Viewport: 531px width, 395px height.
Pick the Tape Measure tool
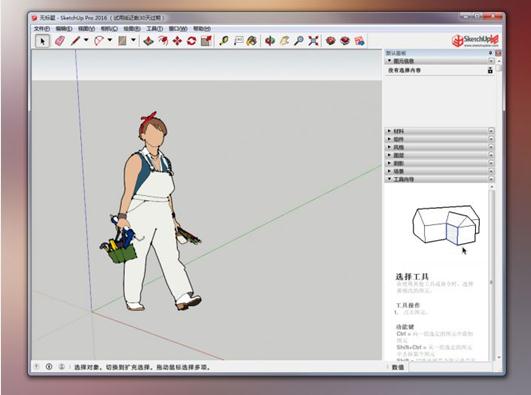(x=224, y=41)
